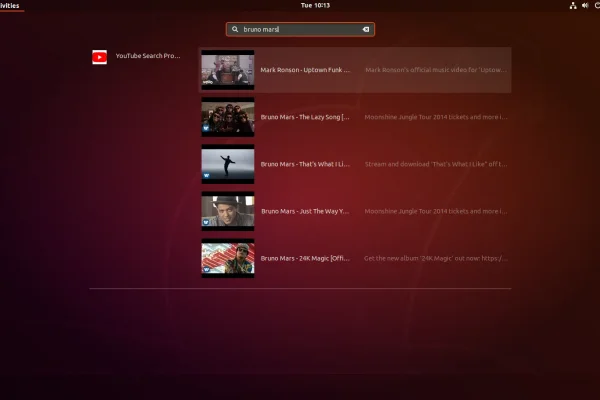Open the network status icon

point(573,5)
